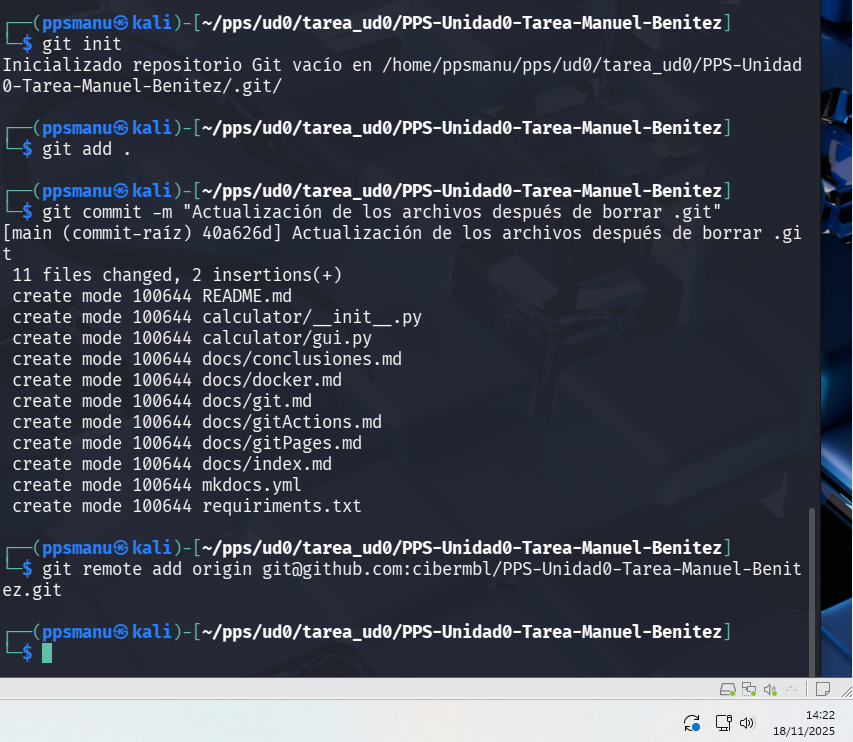The width and height of the screenshot is (853, 742).
Task: Open the Windows Update sync tray icon
Action: (x=691, y=723)
